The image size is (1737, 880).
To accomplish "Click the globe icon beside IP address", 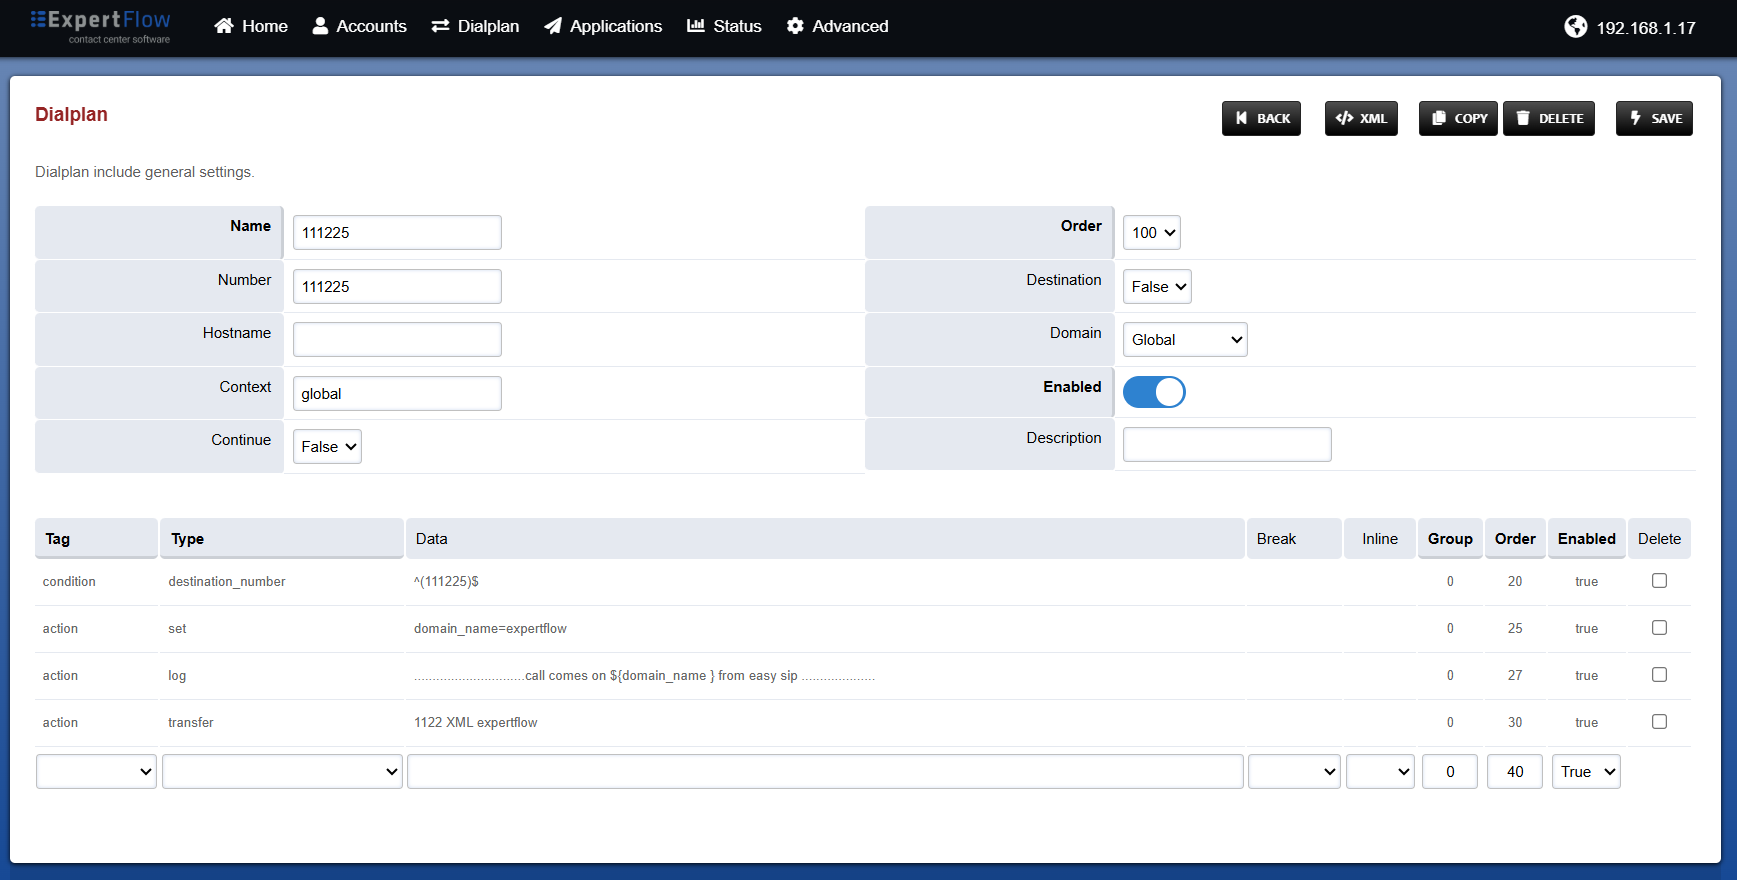I will point(1576,27).
